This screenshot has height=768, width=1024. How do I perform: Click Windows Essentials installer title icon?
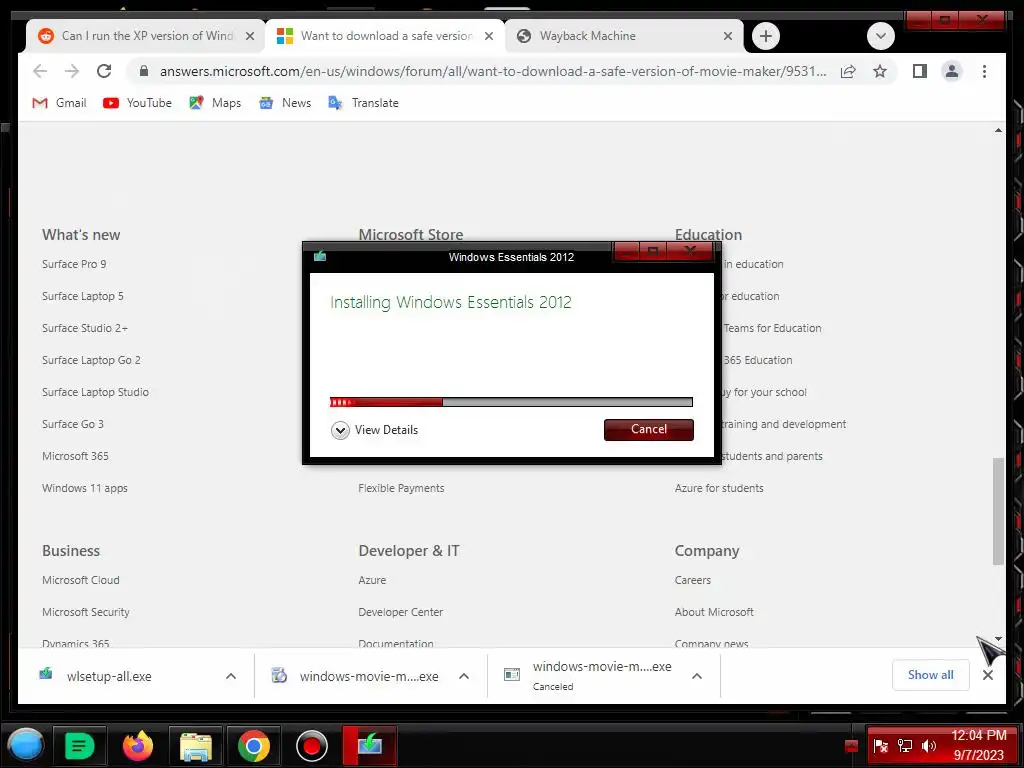pos(320,256)
